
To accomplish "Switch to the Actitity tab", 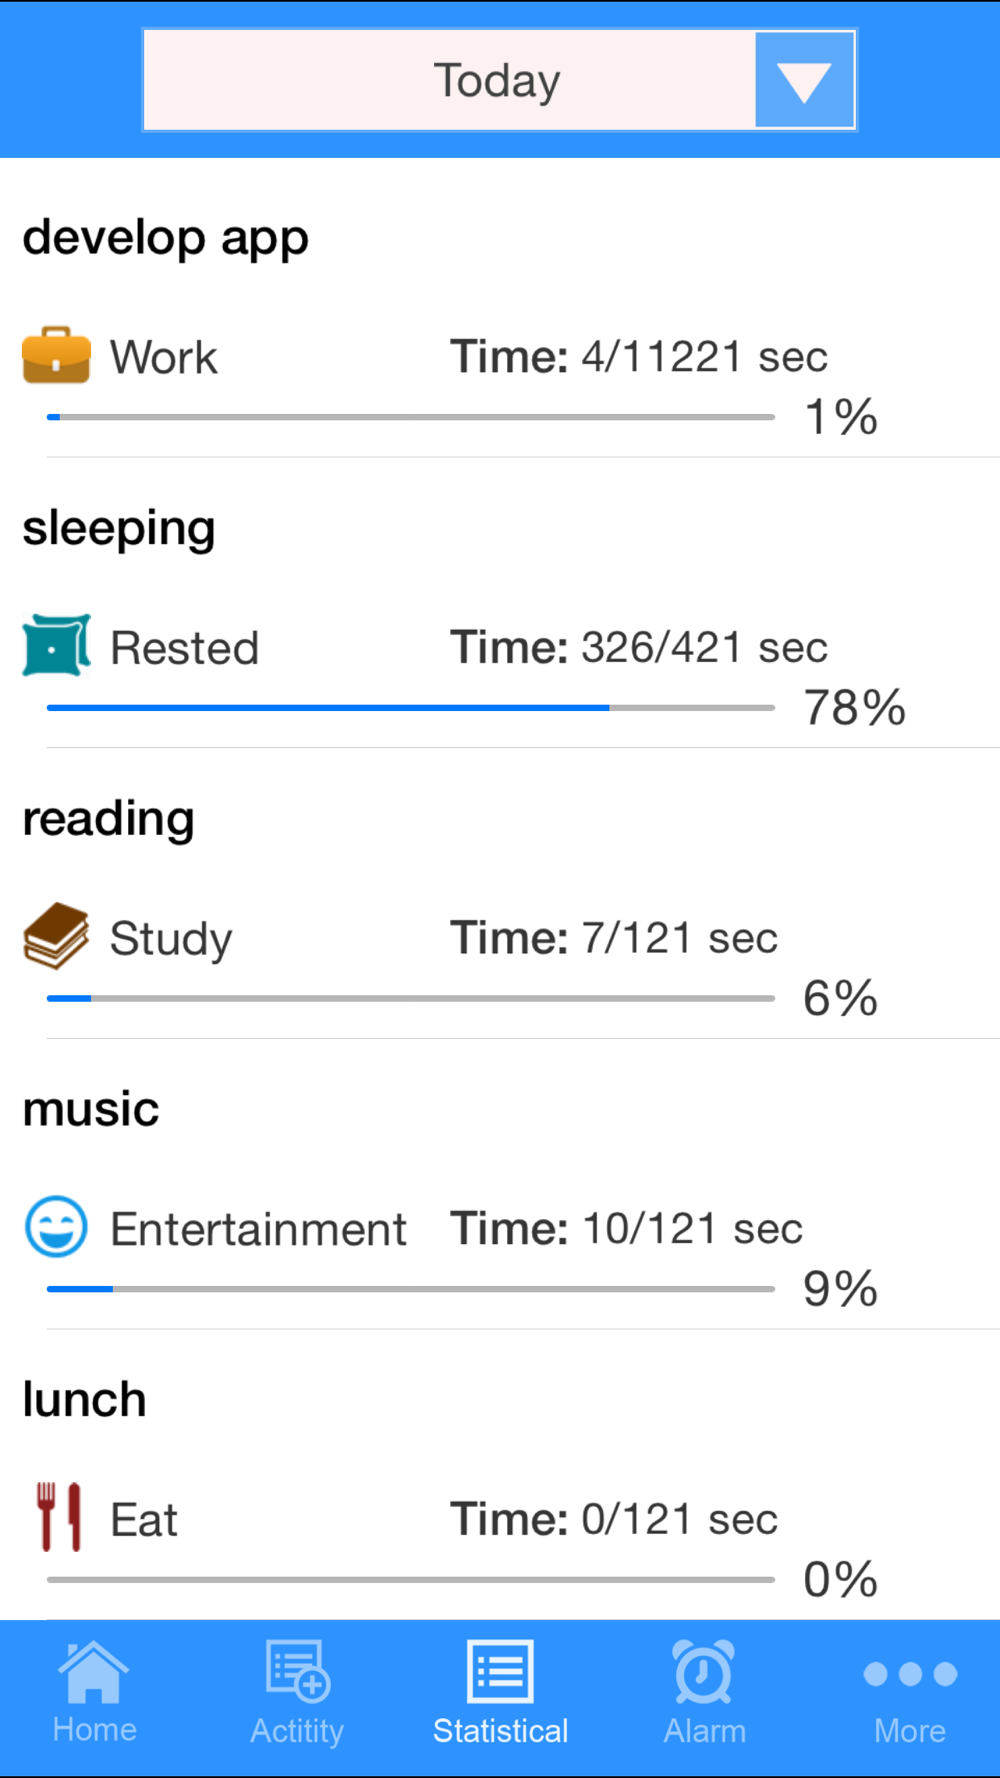I will (x=297, y=1693).
